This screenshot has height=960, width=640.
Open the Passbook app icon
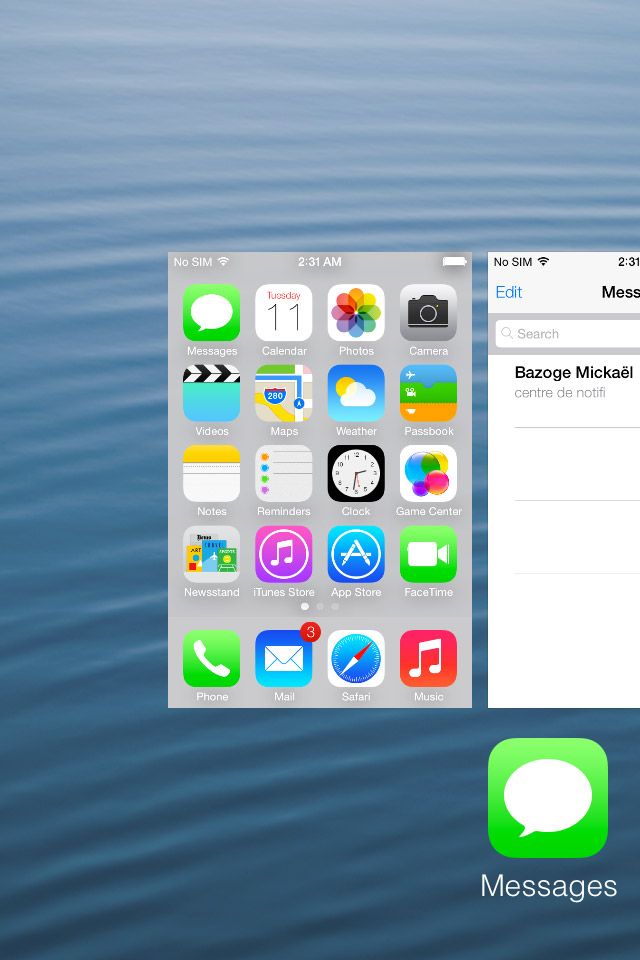pos(428,393)
